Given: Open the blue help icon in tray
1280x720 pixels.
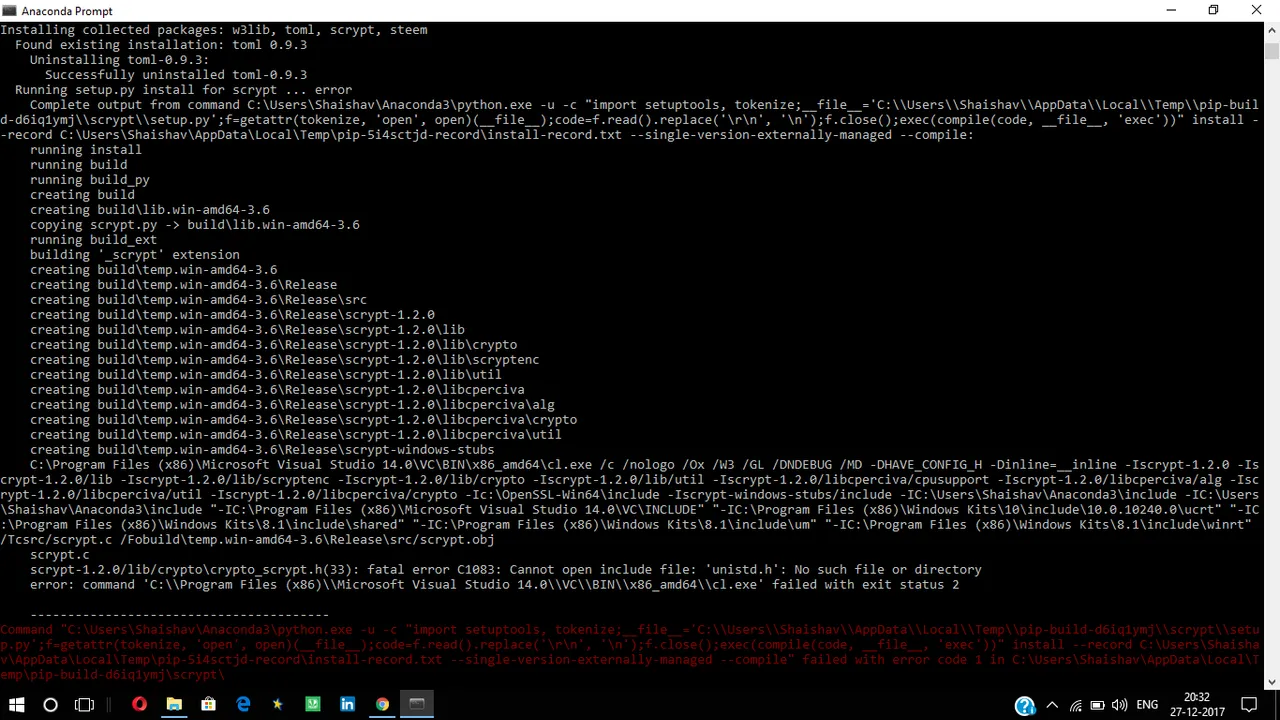Looking at the screenshot, I should click(1025, 706).
